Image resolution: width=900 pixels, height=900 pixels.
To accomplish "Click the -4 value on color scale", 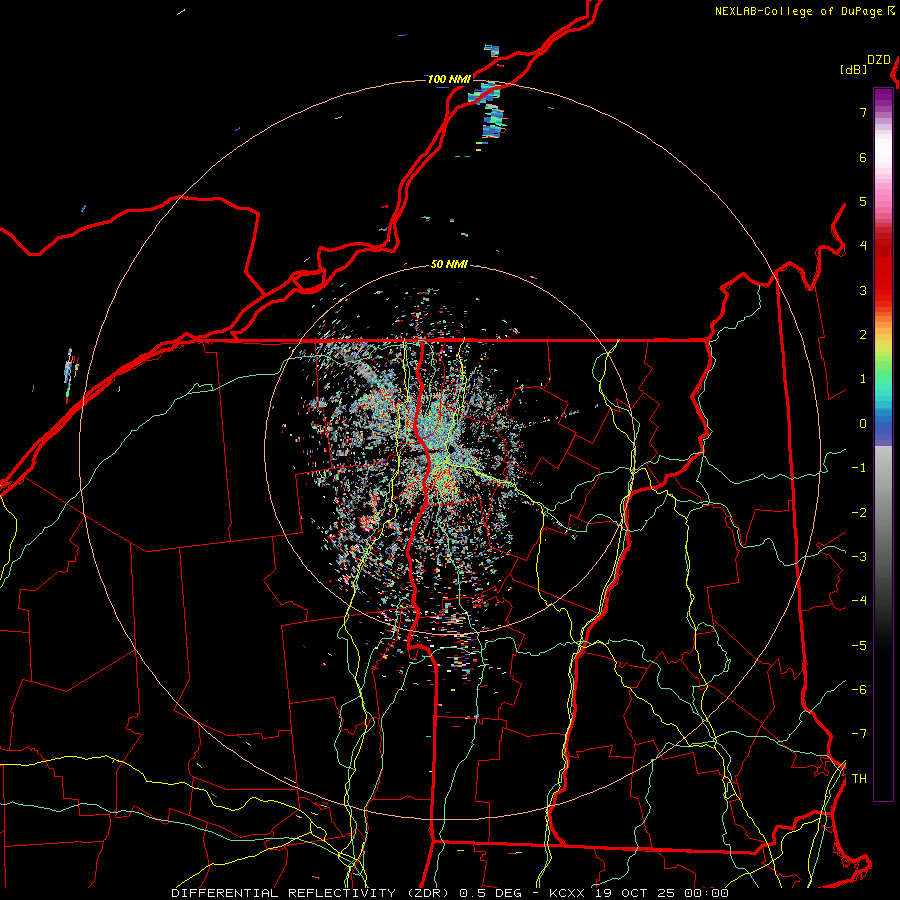I will pyautogui.click(x=859, y=601).
